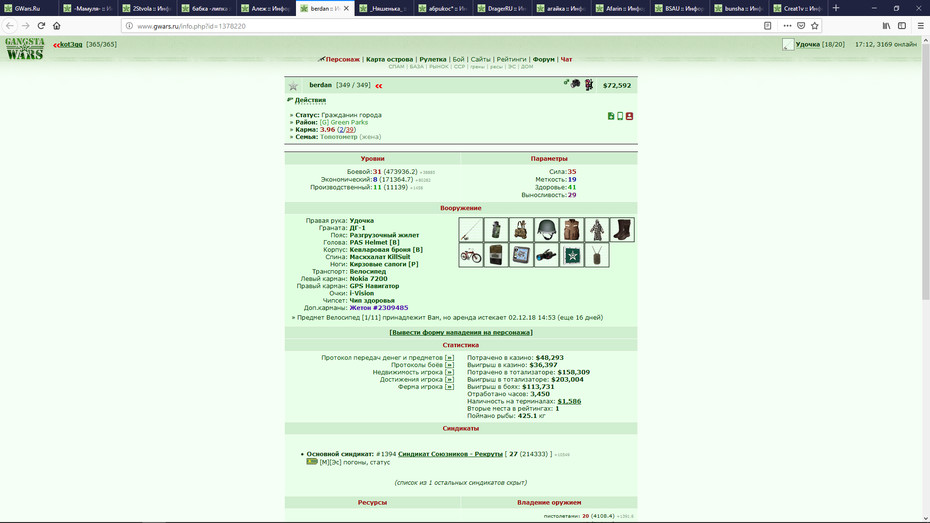Expand Недвижимость игрока arrow
Screen dimensions: 930x523
click(449, 372)
